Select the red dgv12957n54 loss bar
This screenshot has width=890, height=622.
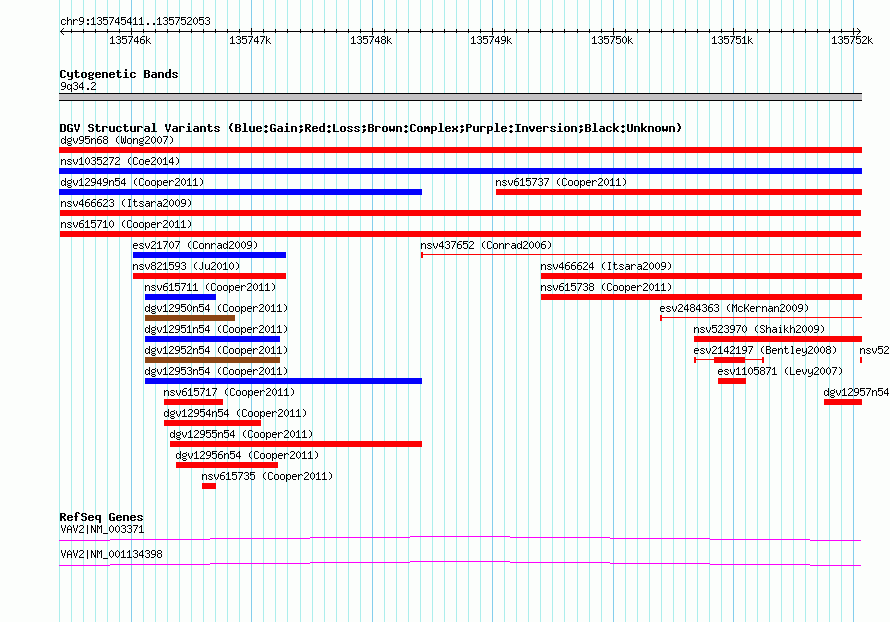843,402
